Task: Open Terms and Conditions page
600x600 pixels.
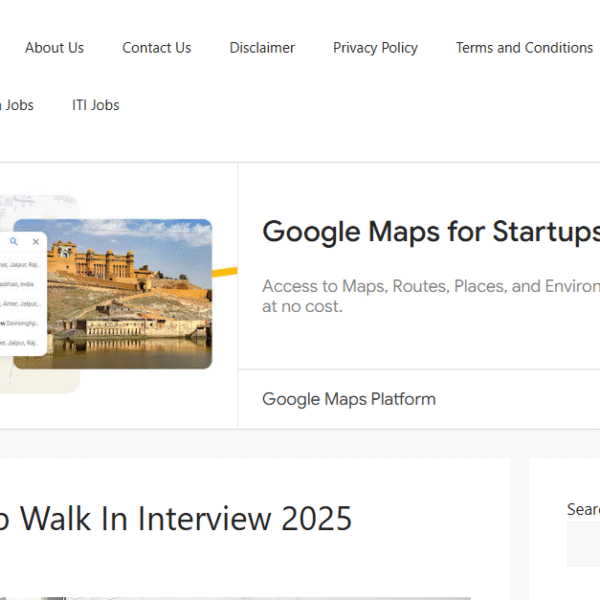Action: coord(524,48)
